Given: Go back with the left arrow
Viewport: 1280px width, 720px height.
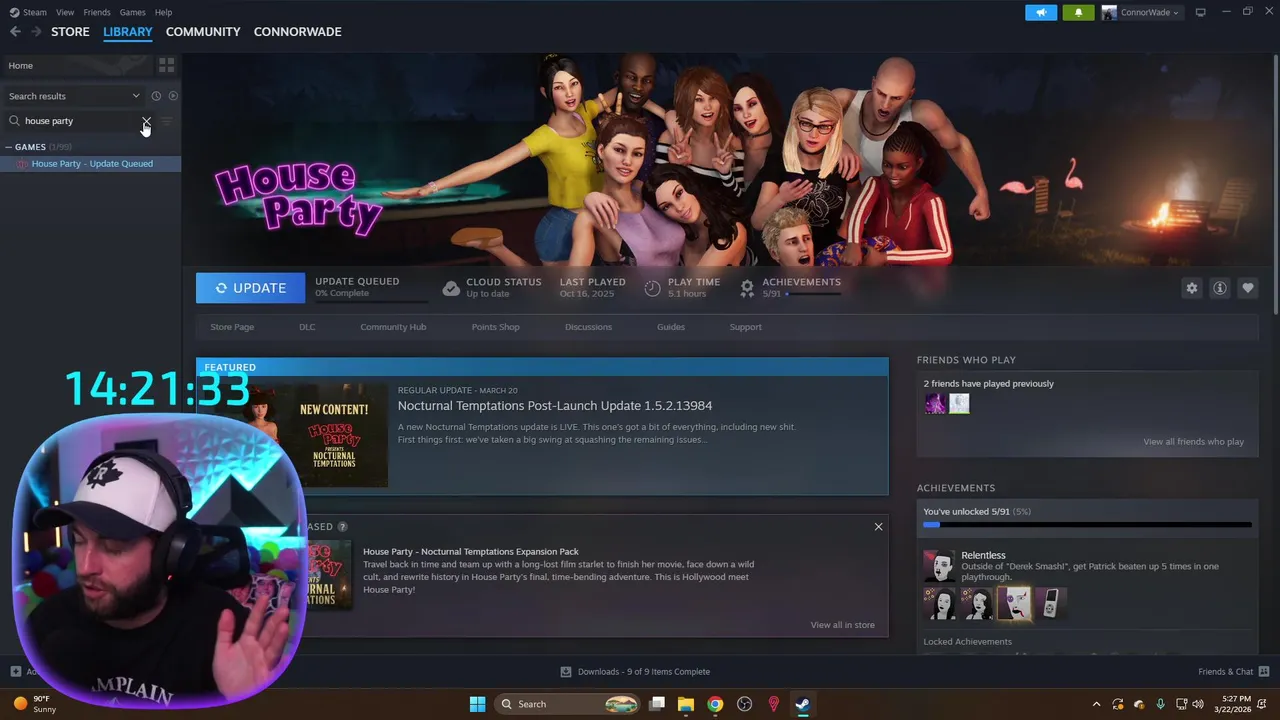Looking at the screenshot, I should [x=15, y=32].
